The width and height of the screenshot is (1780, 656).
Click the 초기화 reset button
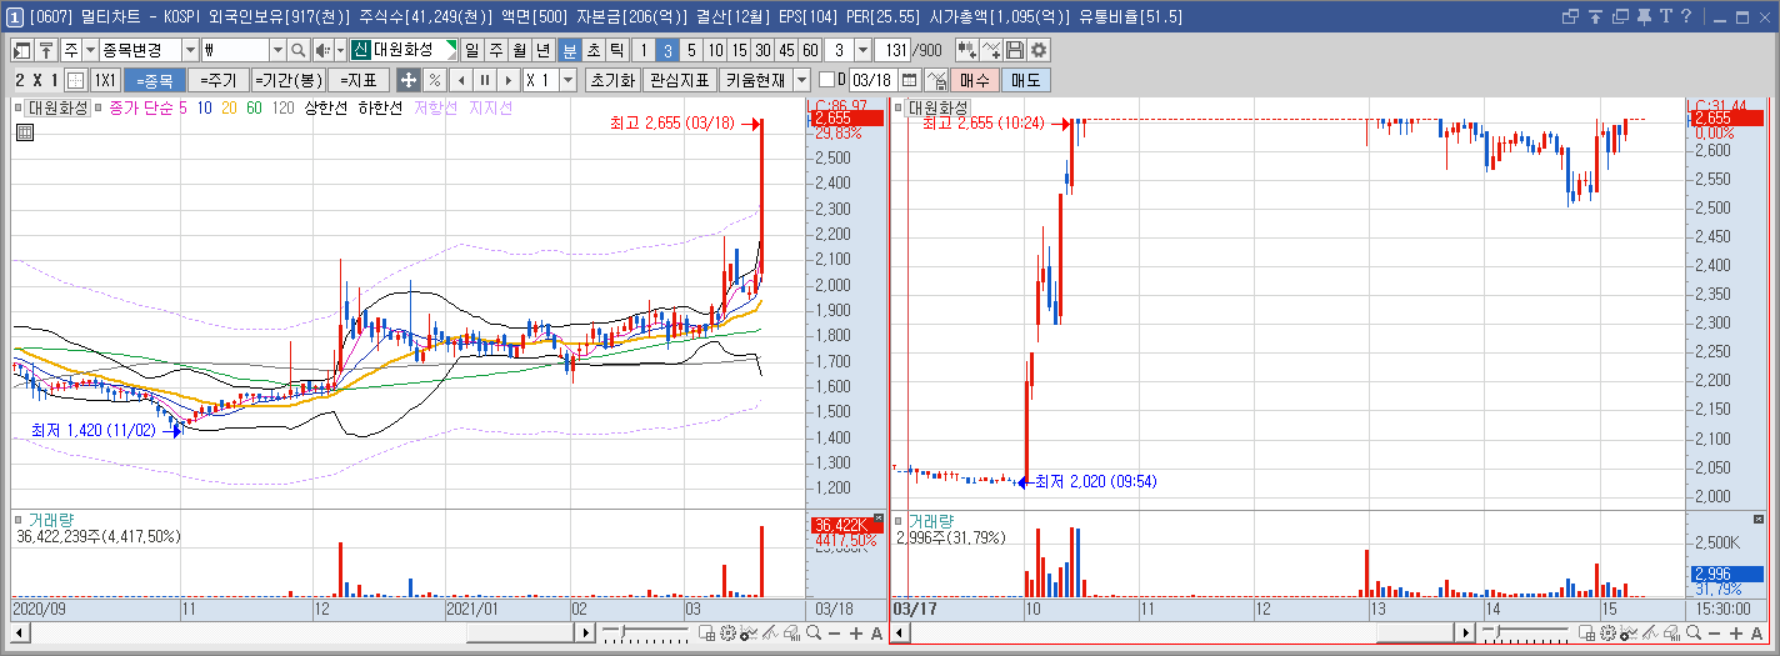[x=612, y=80]
